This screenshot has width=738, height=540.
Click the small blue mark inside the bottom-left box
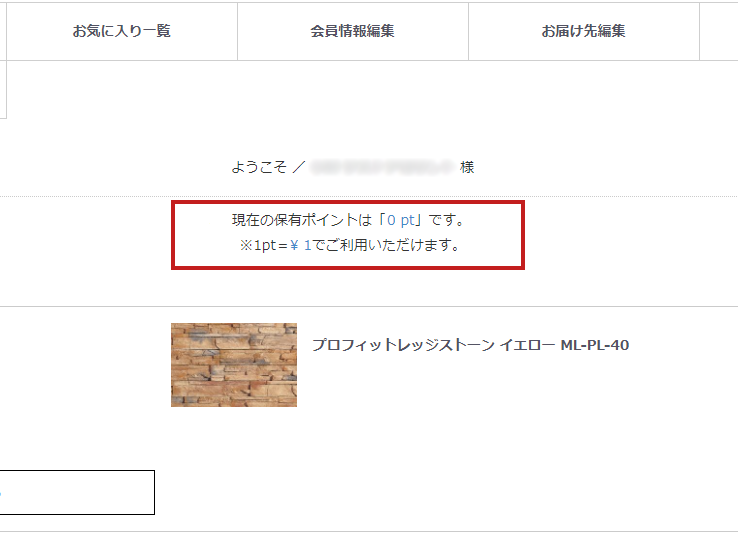pyautogui.click(x=0, y=493)
